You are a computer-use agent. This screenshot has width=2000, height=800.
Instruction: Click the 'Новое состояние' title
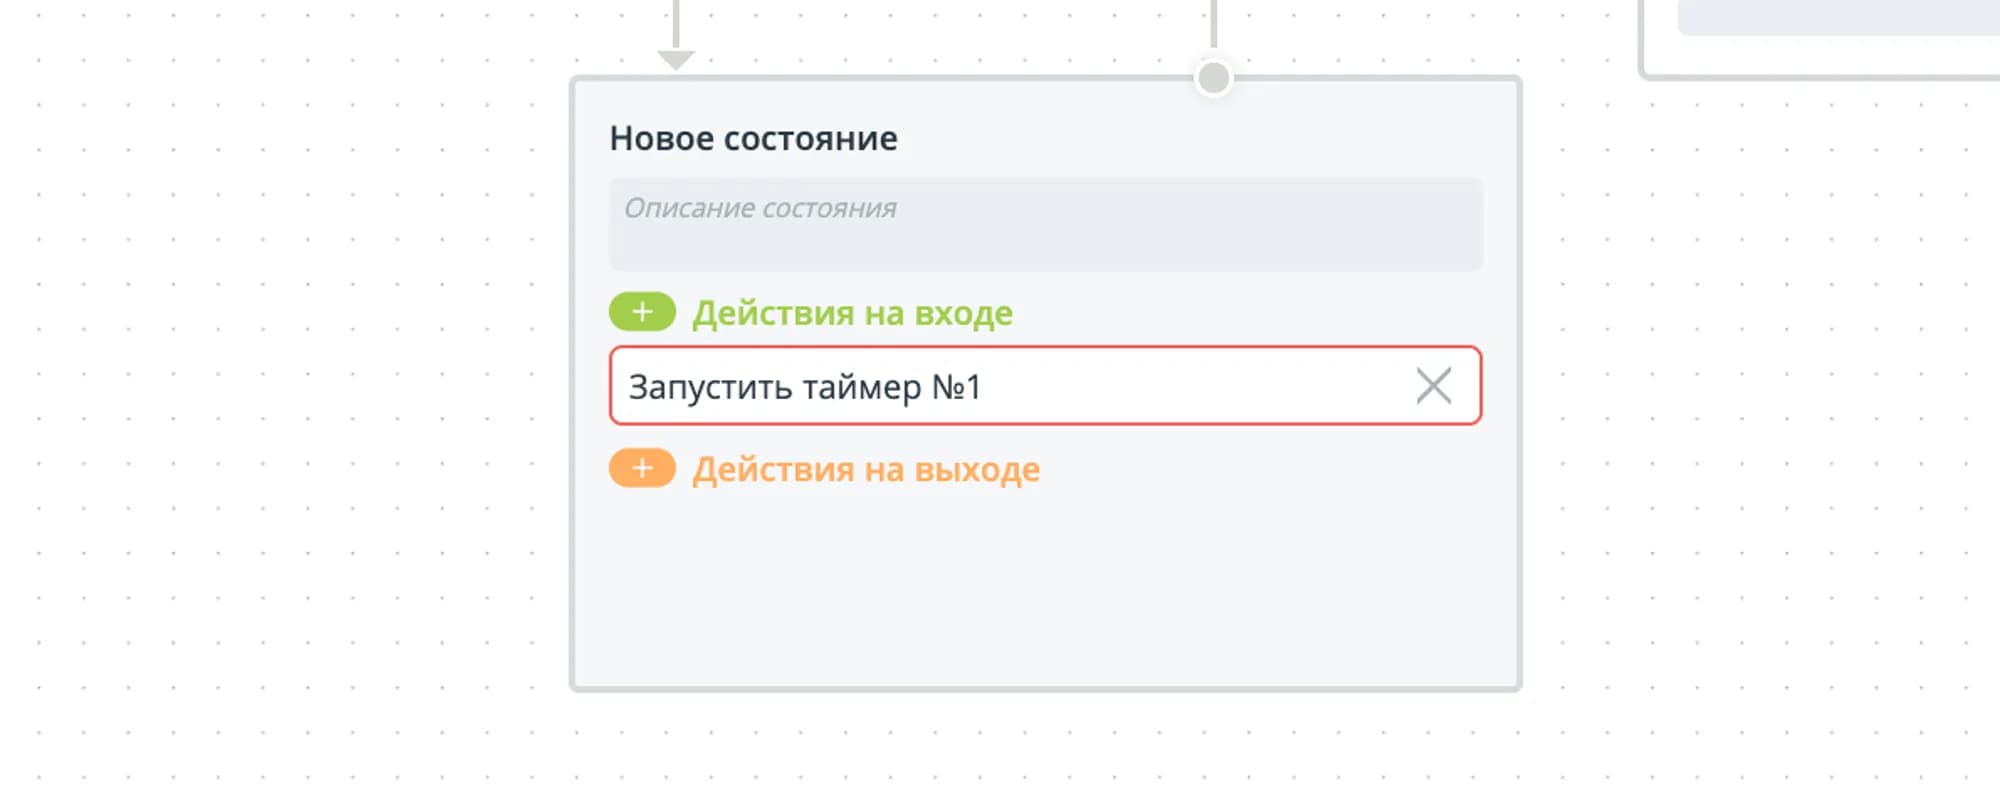pyautogui.click(x=753, y=138)
